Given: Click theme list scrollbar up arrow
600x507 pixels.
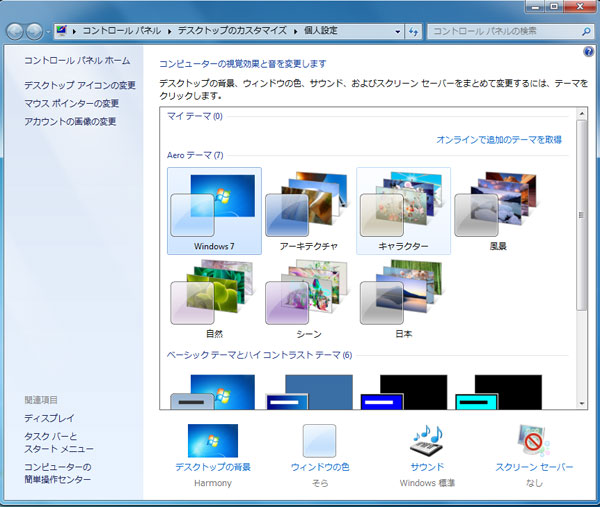Looking at the screenshot, I should [582, 114].
